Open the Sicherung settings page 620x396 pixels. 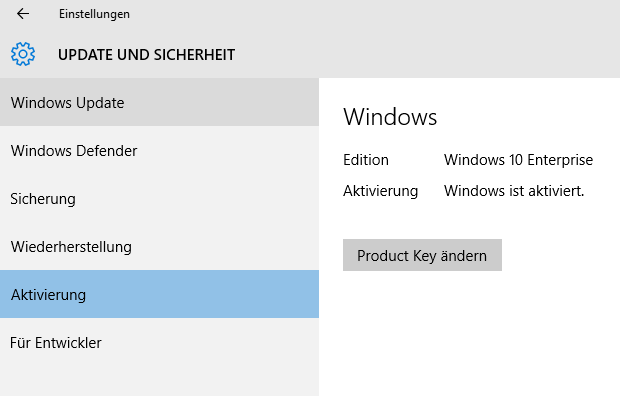159,199
